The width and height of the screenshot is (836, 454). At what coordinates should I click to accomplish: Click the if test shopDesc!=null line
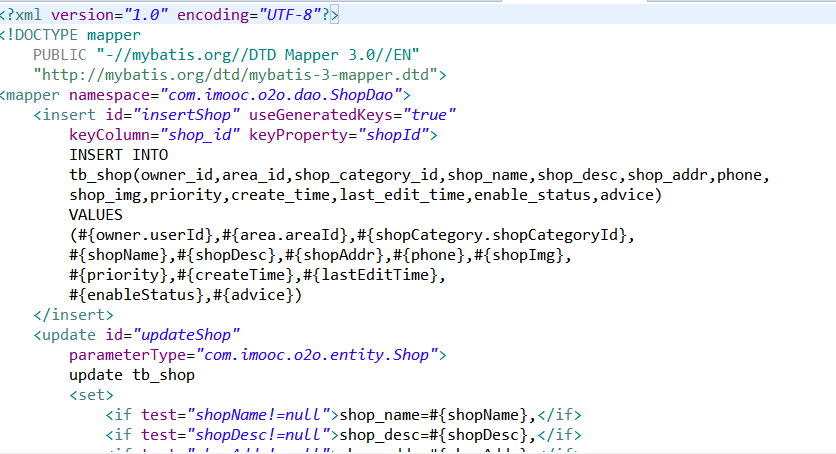click(343, 435)
